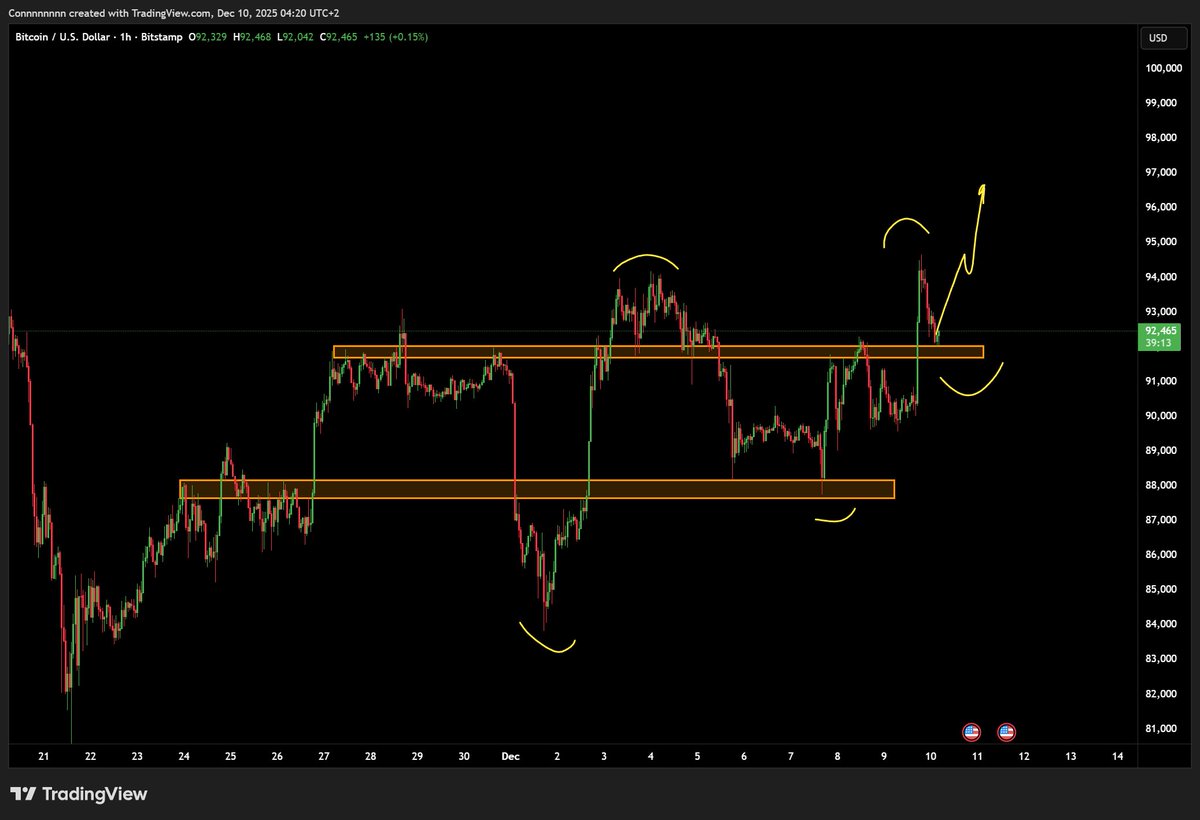Click date label 28 on the time axis
Viewport: 1200px width, 820px height.
(x=370, y=757)
